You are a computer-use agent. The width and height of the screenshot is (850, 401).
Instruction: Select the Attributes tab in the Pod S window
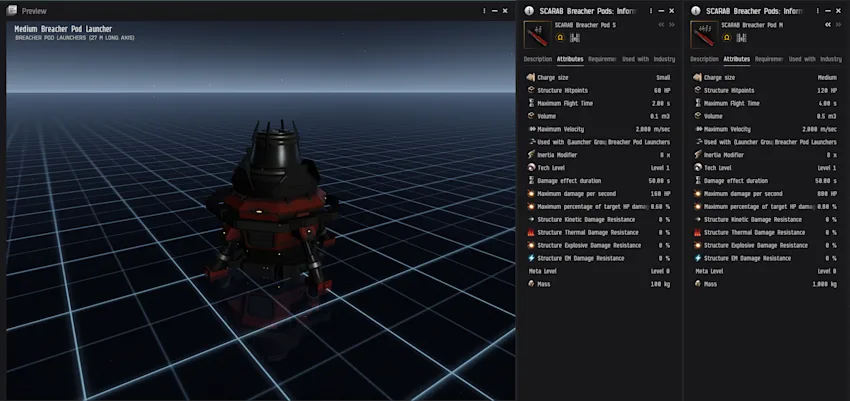pyautogui.click(x=570, y=59)
